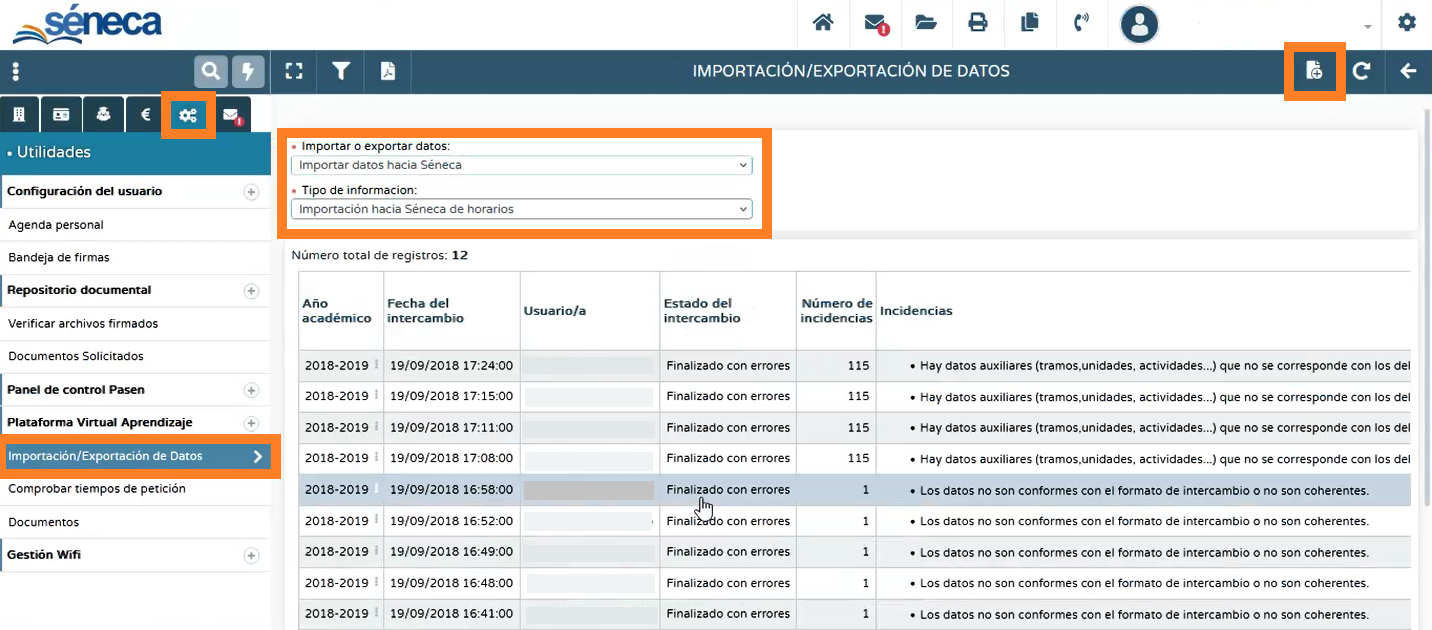Viewport: 1432px width, 630px height.
Task: Click the printer icon
Action: pos(978,23)
